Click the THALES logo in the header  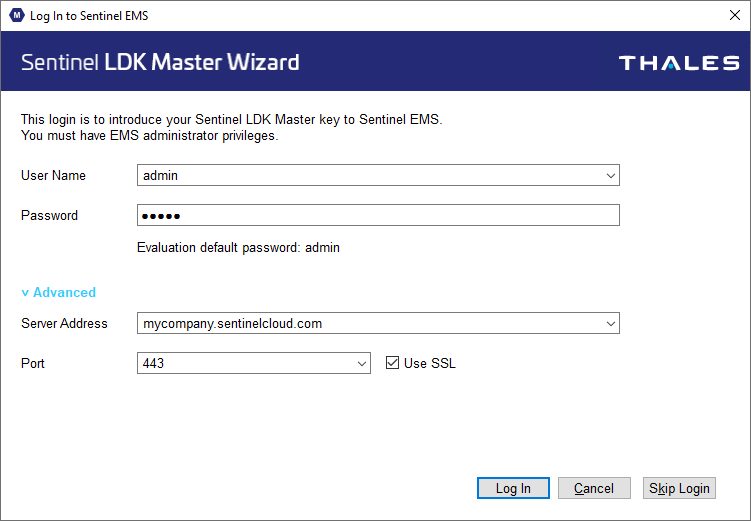click(679, 63)
